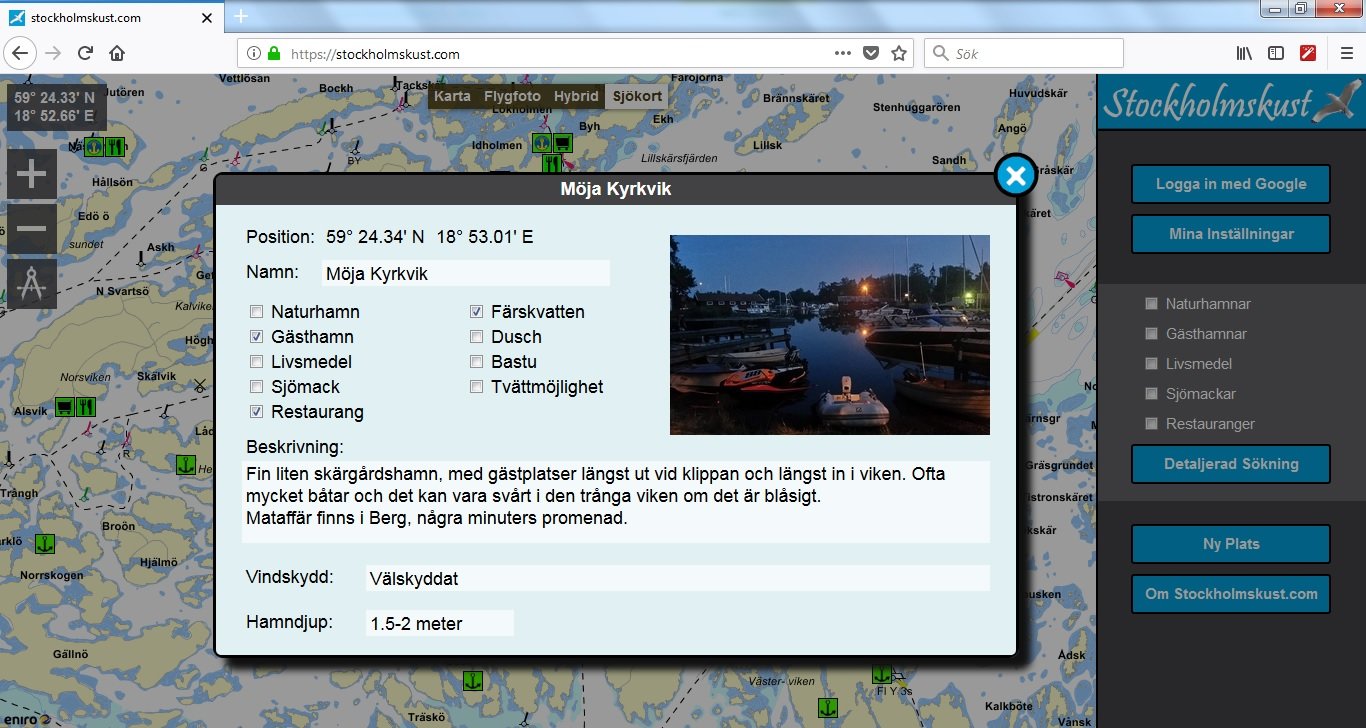Open Firefox hamburger menu
Image resolution: width=1366 pixels, height=728 pixels.
(x=1346, y=53)
